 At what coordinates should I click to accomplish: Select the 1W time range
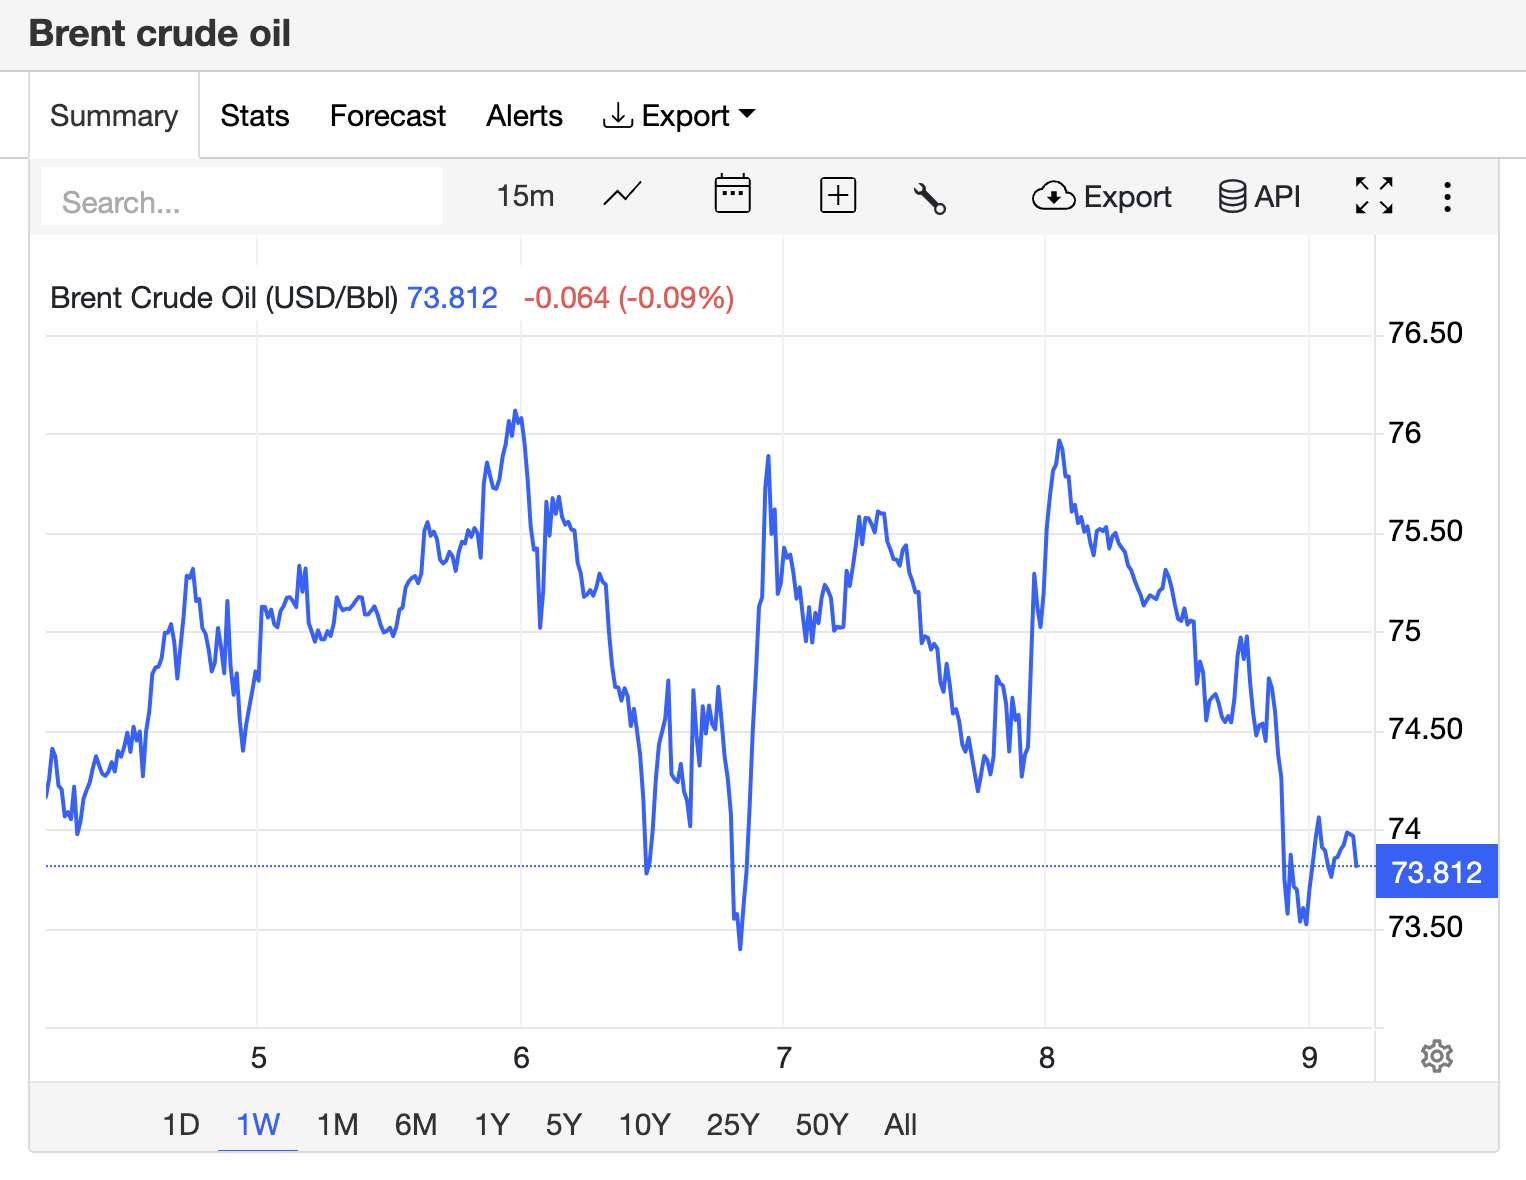(x=258, y=1125)
